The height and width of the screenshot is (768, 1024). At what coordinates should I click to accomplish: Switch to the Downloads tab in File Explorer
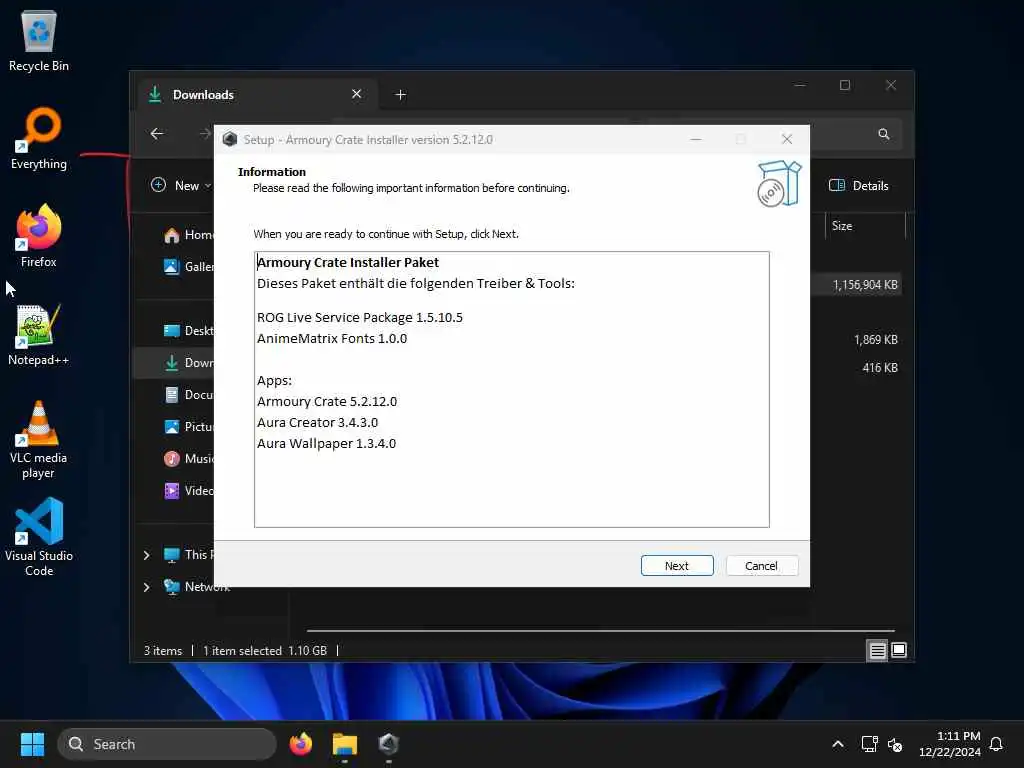(255, 95)
